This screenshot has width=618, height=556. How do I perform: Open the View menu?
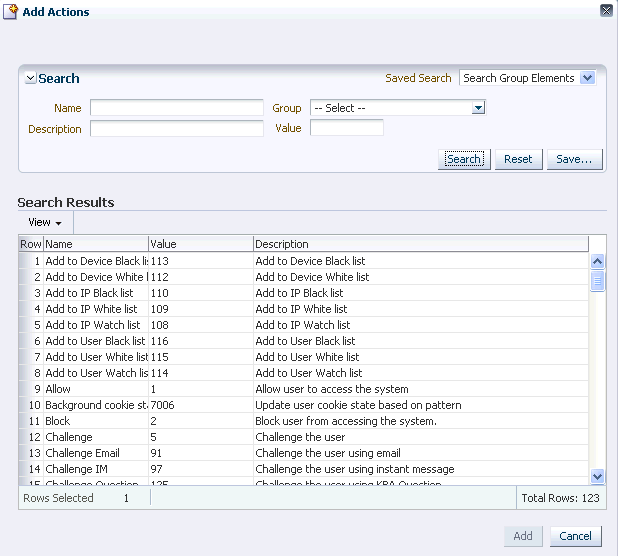coord(45,222)
